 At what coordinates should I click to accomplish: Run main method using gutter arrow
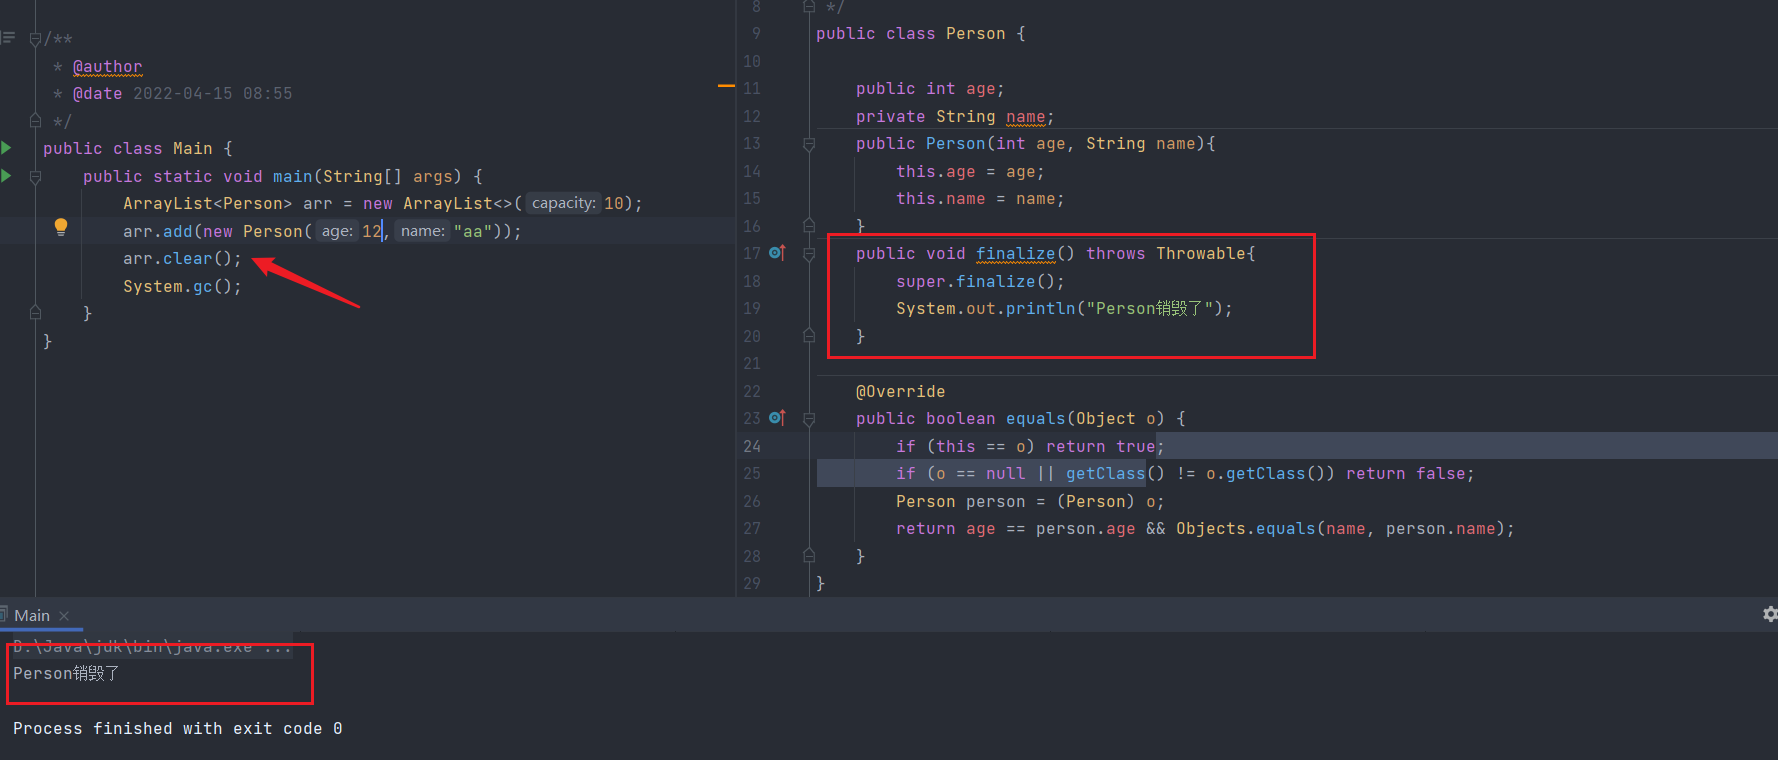[6, 176]
